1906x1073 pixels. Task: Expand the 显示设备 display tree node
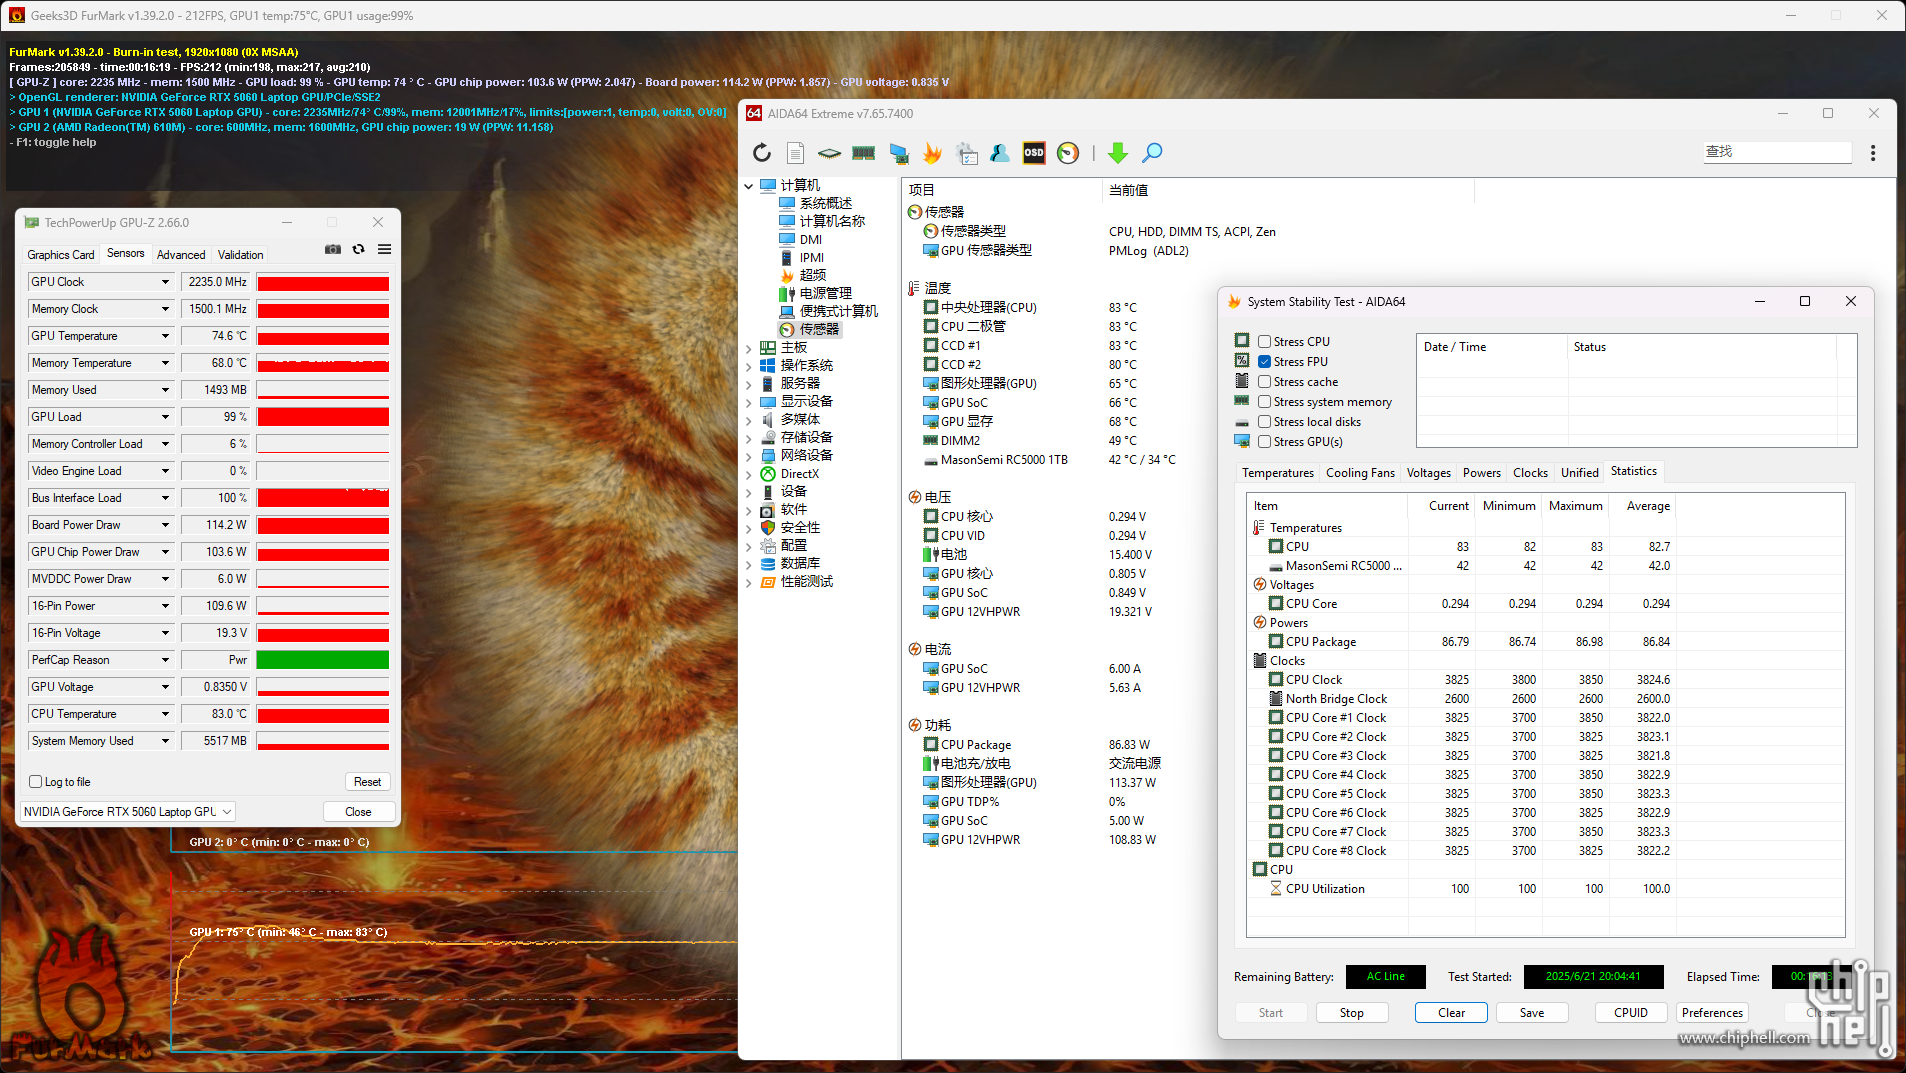748,402
